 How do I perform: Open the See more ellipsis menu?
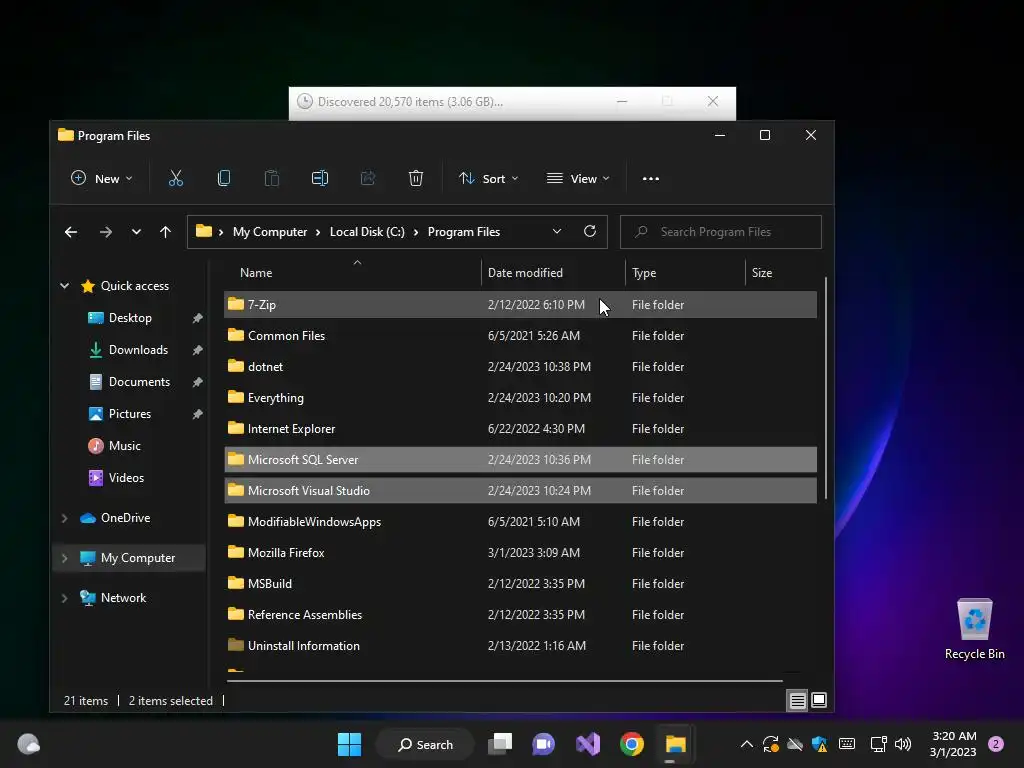click(650, 178)
